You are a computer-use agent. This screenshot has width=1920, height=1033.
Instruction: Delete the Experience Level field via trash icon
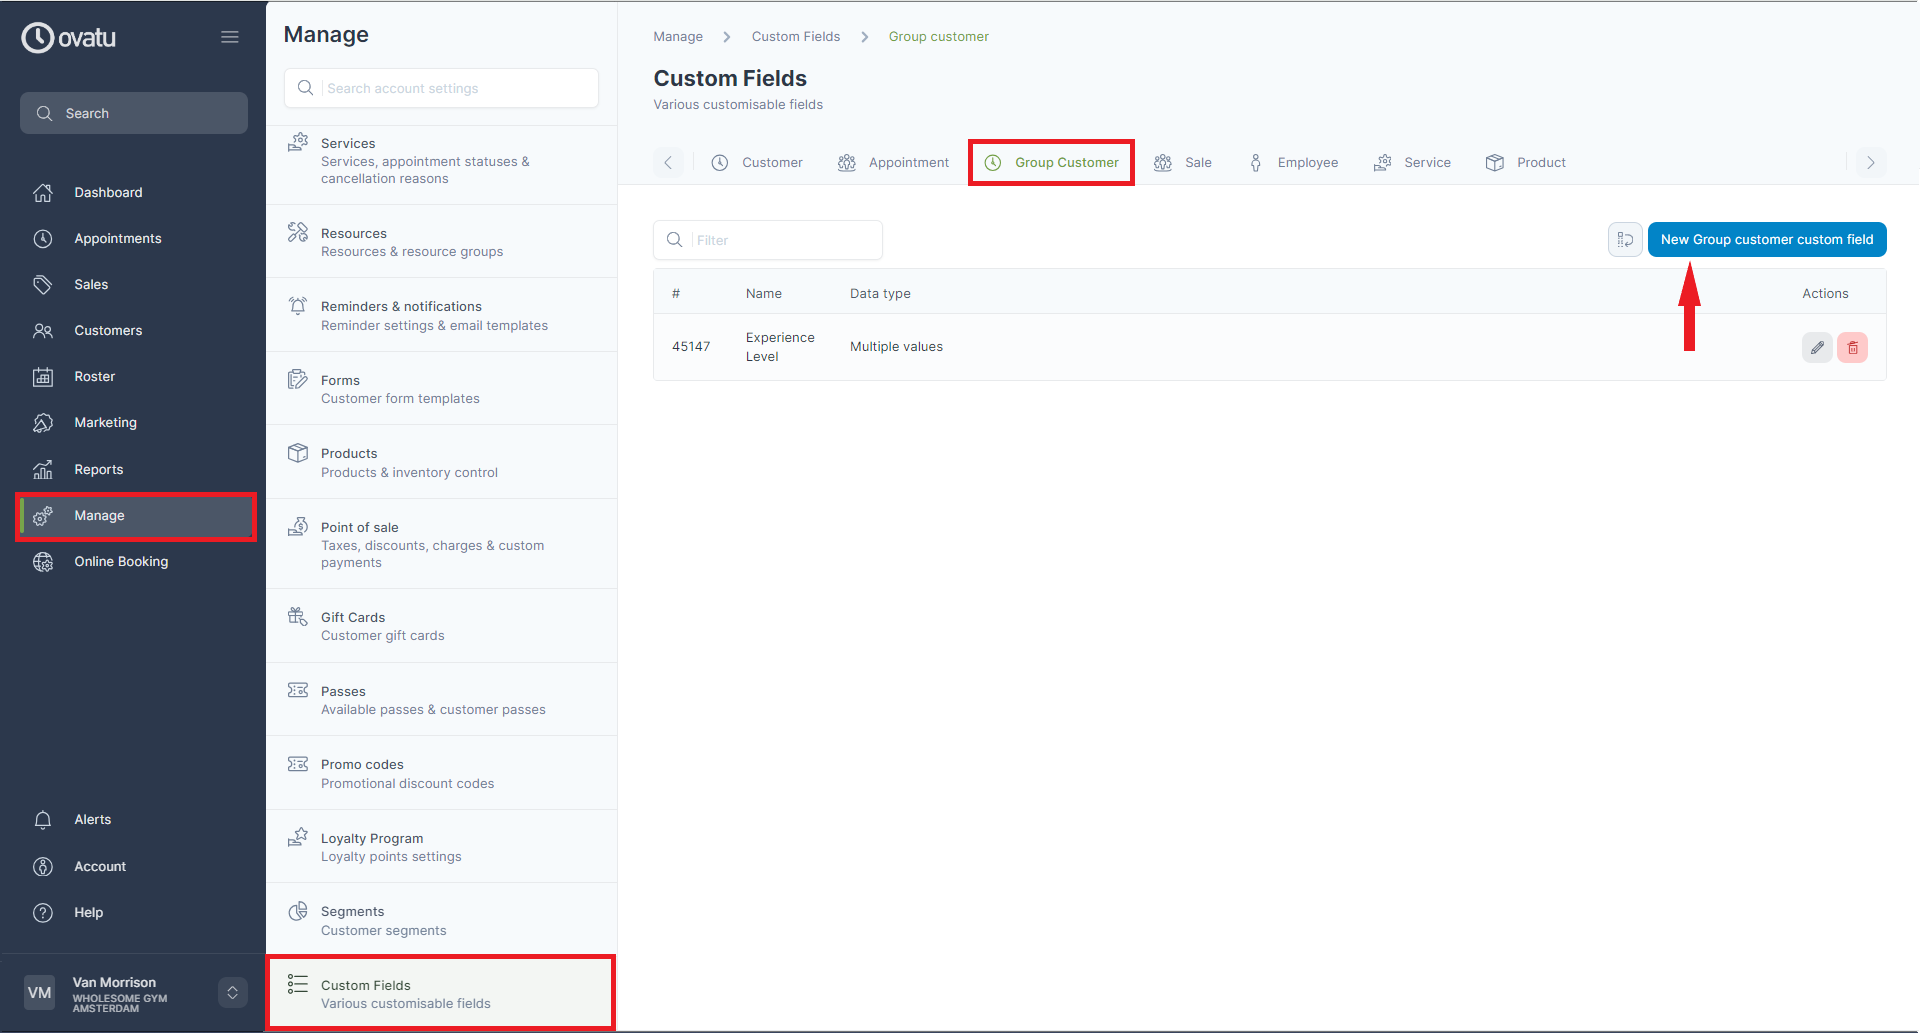[1852, 347]
